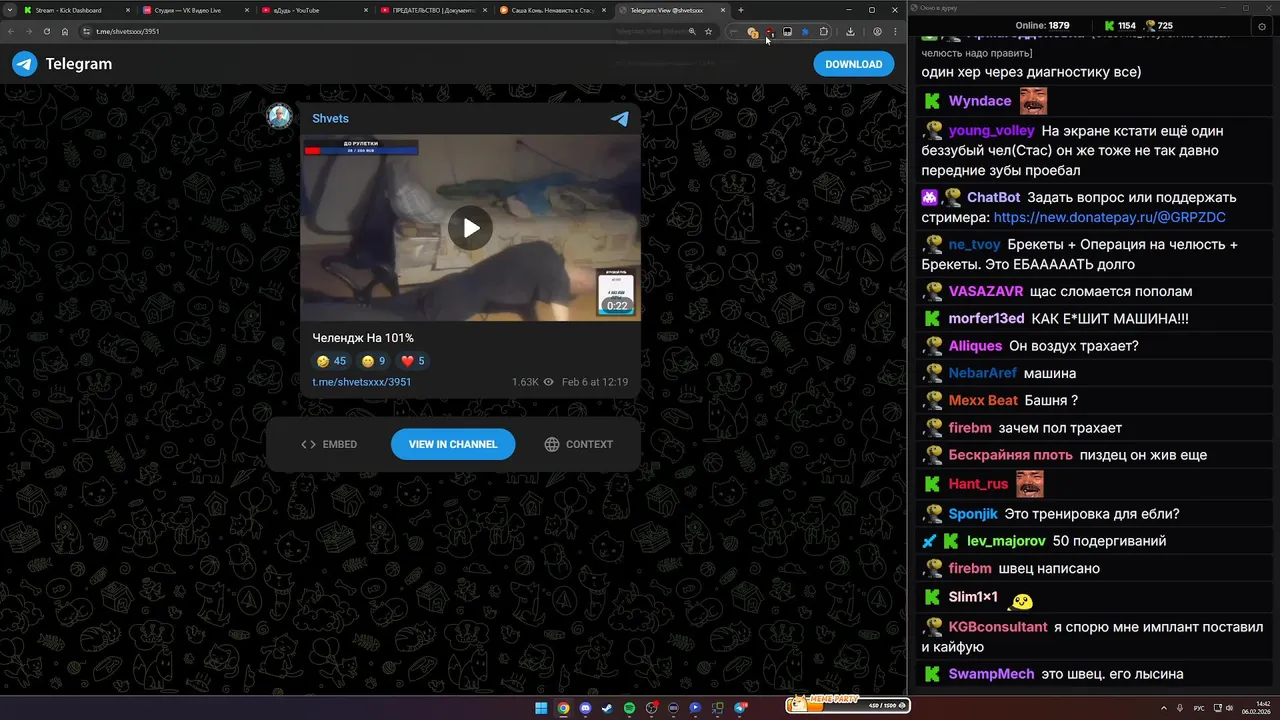Click the crying emoji reaction with 45
This screenshot has width=1280, height=720.
click(x=331, y=361)
